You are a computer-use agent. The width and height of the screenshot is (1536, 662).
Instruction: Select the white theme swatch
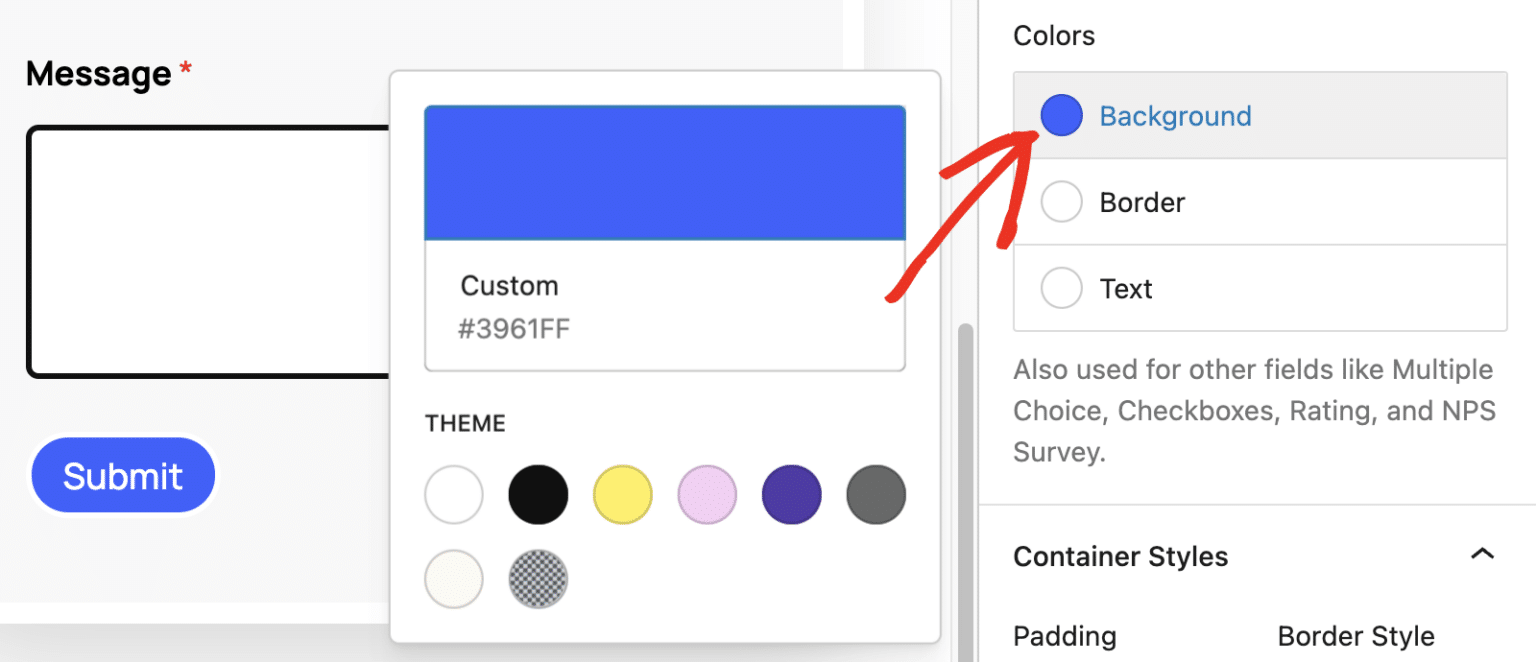453,494
